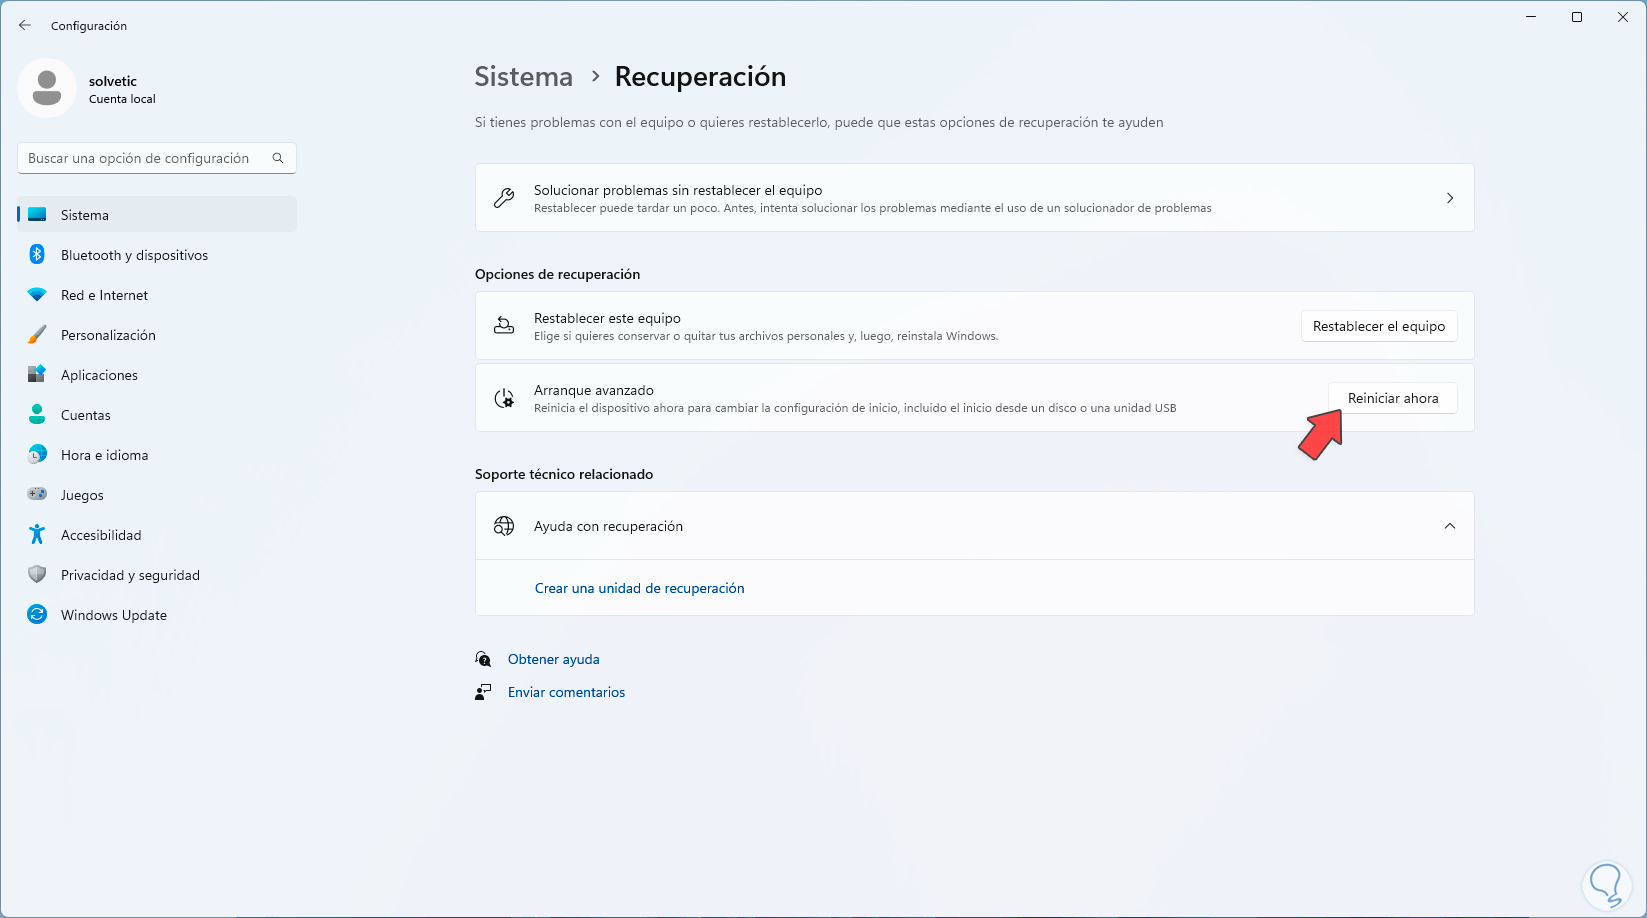The image size is (1647, 918).
Task: Click the Obtener ayuda link
Action: tap(554, 659)
